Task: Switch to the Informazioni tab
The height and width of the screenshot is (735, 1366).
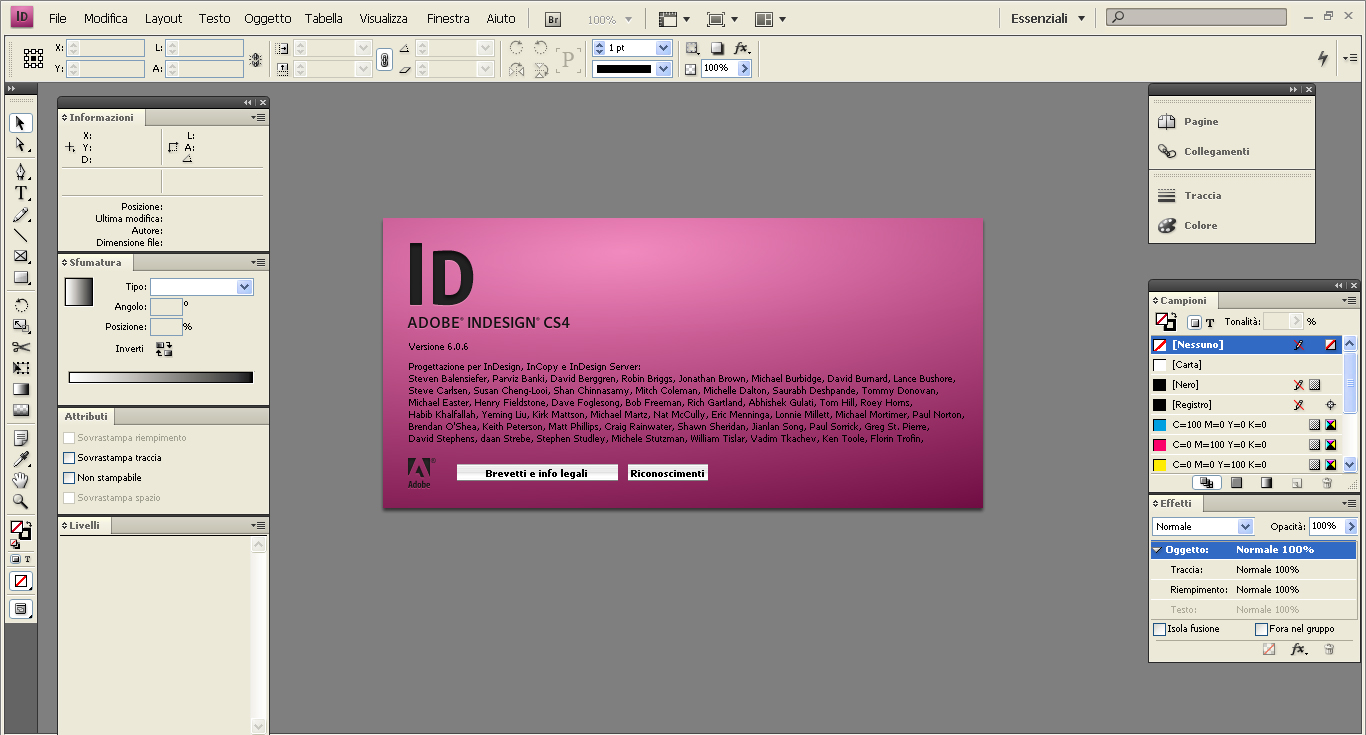Action: [x=101, y=118]
